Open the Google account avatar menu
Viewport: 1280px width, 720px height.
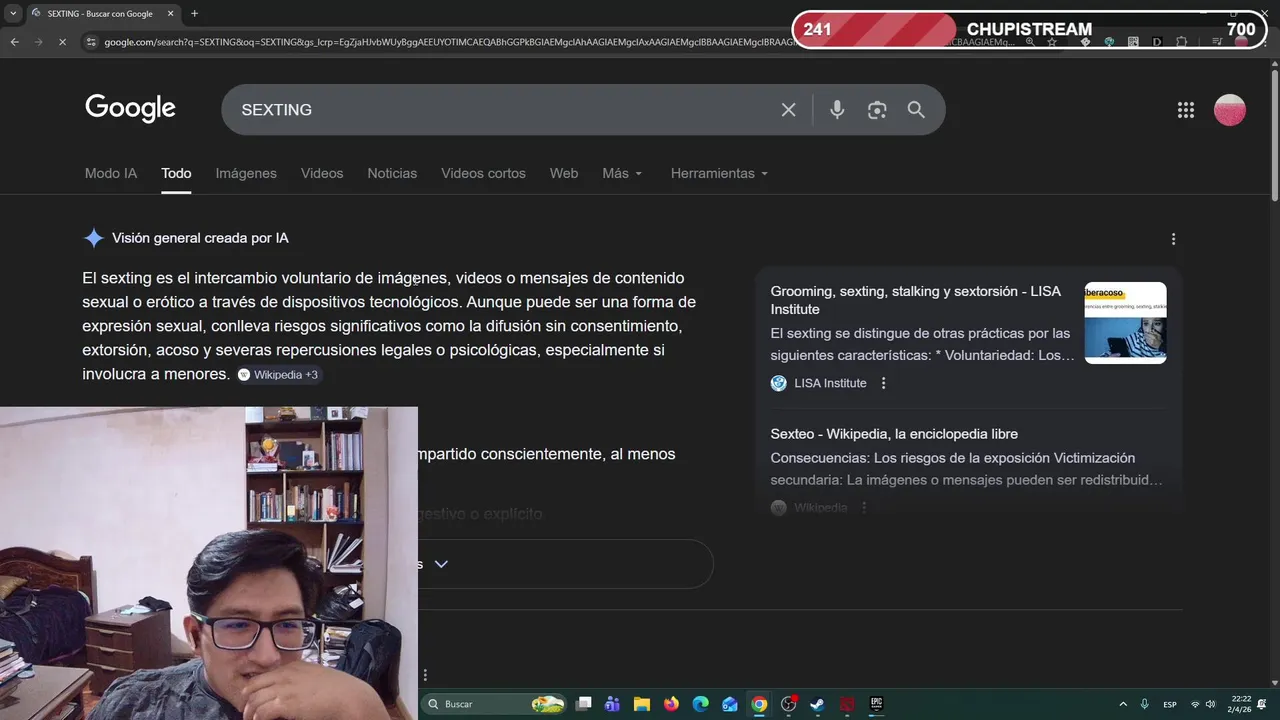click(1229, 110)
